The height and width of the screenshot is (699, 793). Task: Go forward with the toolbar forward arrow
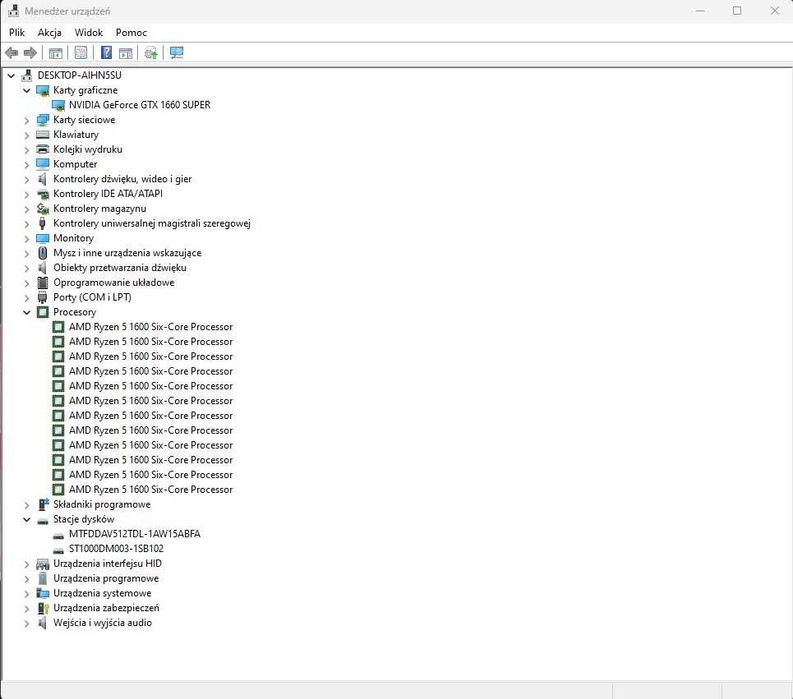click(30, 53)
